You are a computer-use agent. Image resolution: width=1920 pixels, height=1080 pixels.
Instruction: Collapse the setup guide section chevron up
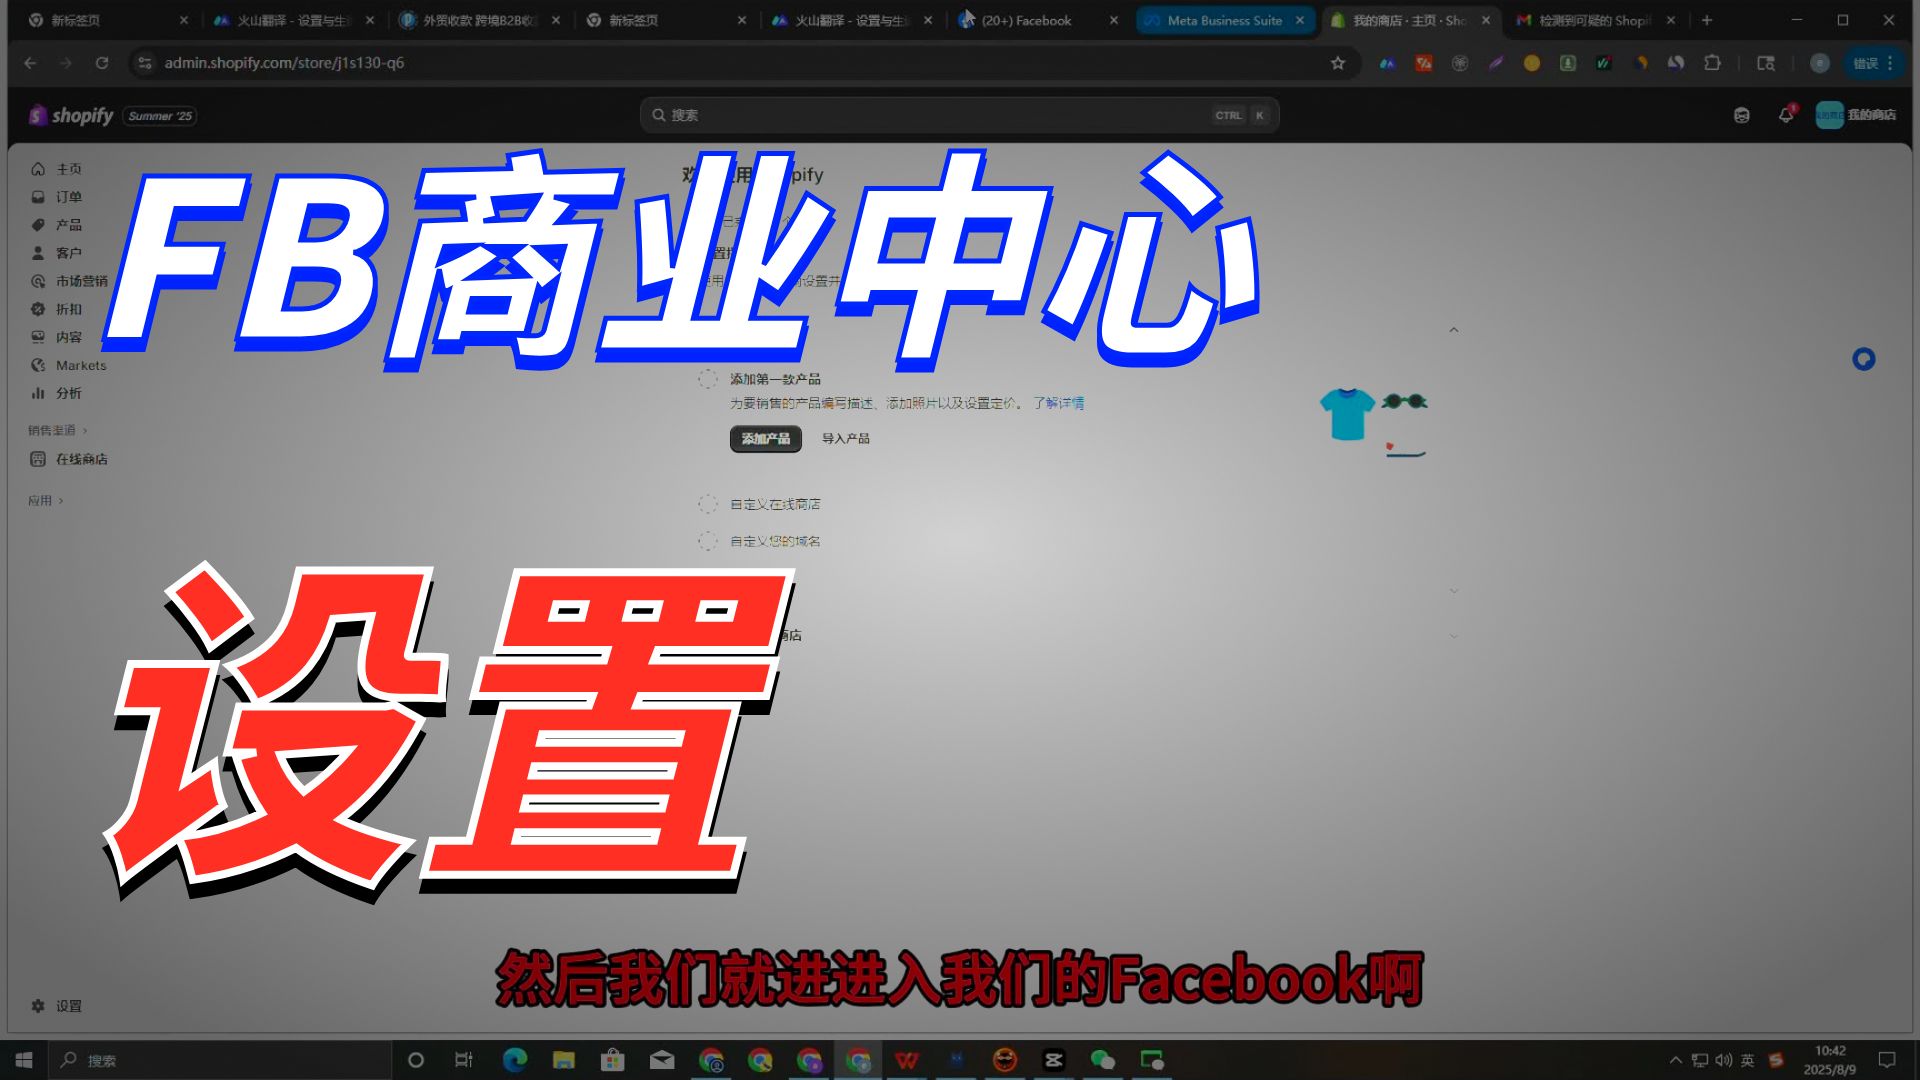(1454, 330)
